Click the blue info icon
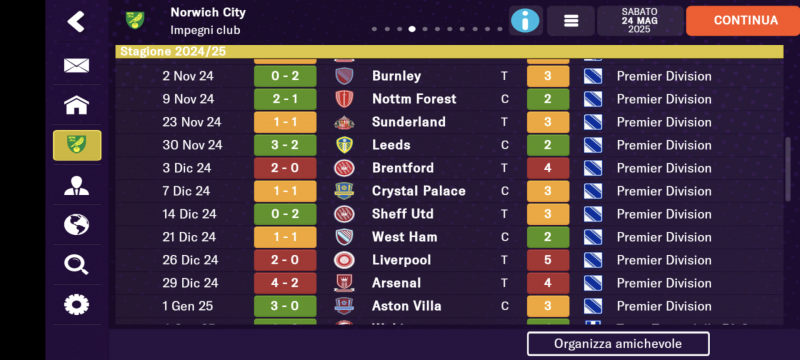This screenshot has height=360, width=800. click(x=525, y=21)
